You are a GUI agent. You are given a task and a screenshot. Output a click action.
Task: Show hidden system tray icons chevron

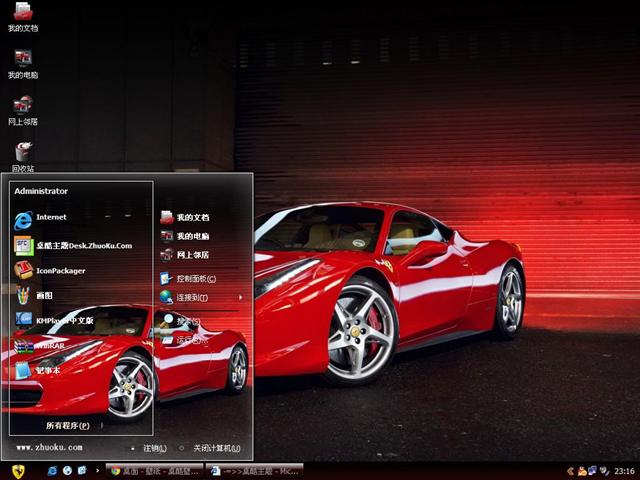click(570, 471)
